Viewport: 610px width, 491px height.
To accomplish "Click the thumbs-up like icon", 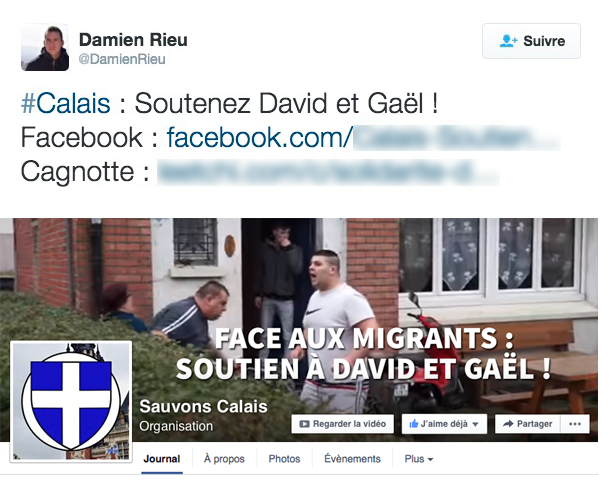I will (x=414, y=424).
